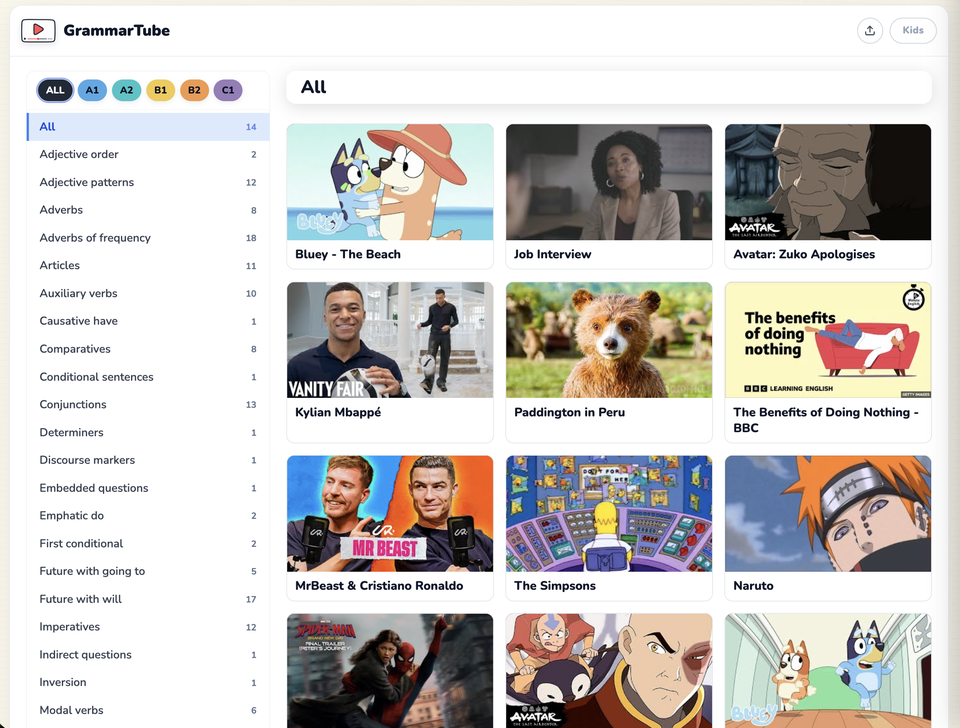Click the "Paddington in Peru" title
Image resolution: width=960 pixels, height=728 pixels.
pos(569,412)
